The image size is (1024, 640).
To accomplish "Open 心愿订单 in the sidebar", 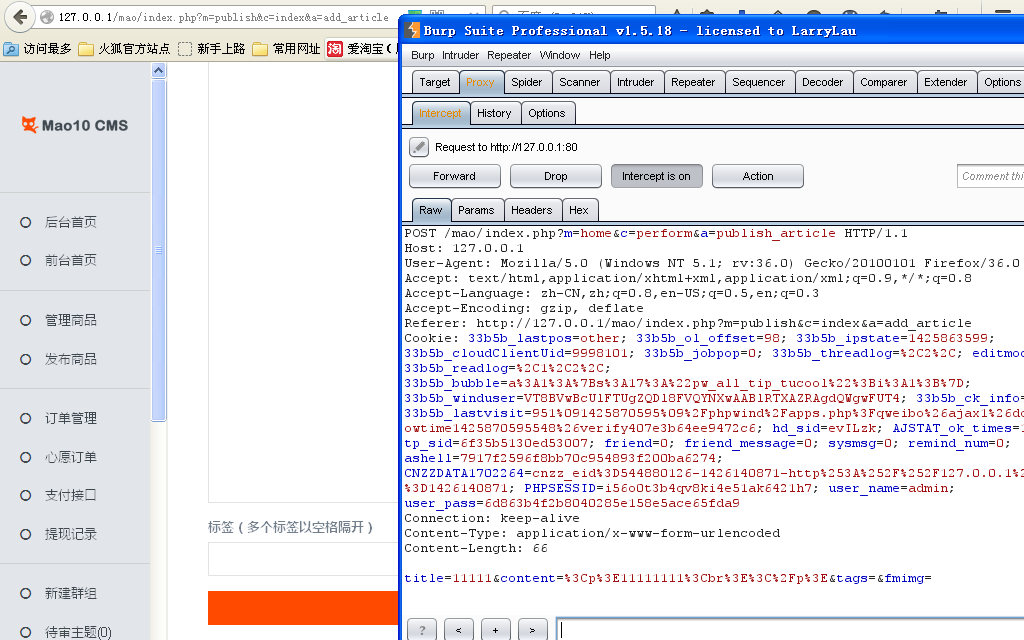I will point(71,457).
